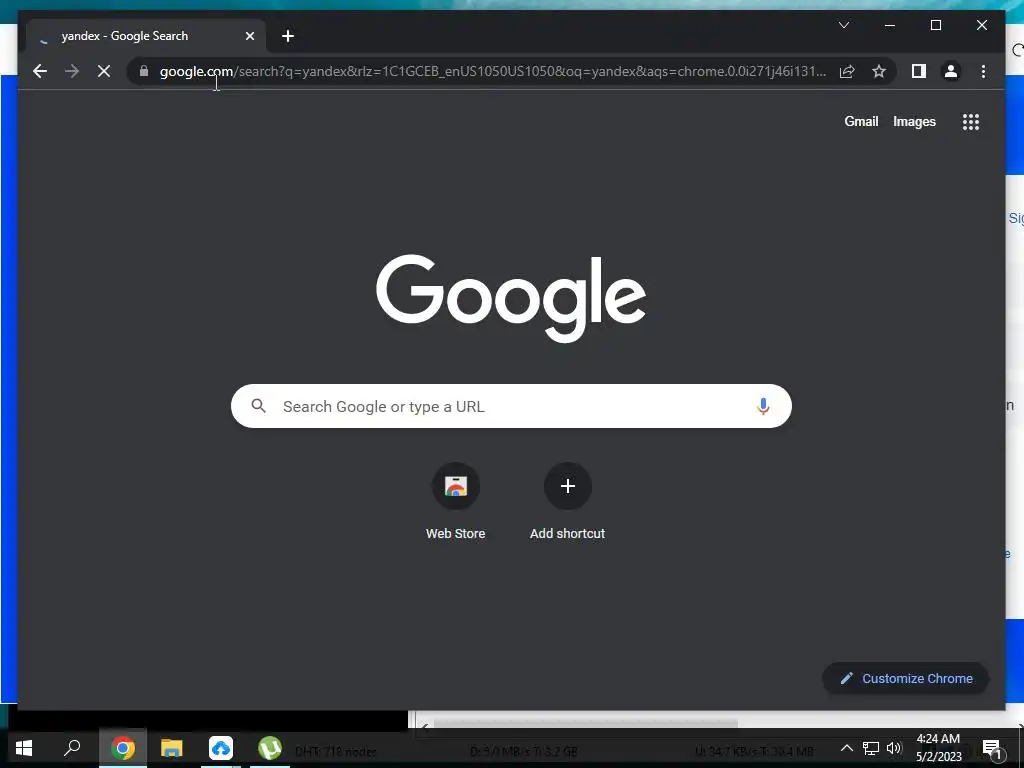Screen dimensions: 1024x768
Task: Click the address bar URL text
Action: tap(492, 71)
